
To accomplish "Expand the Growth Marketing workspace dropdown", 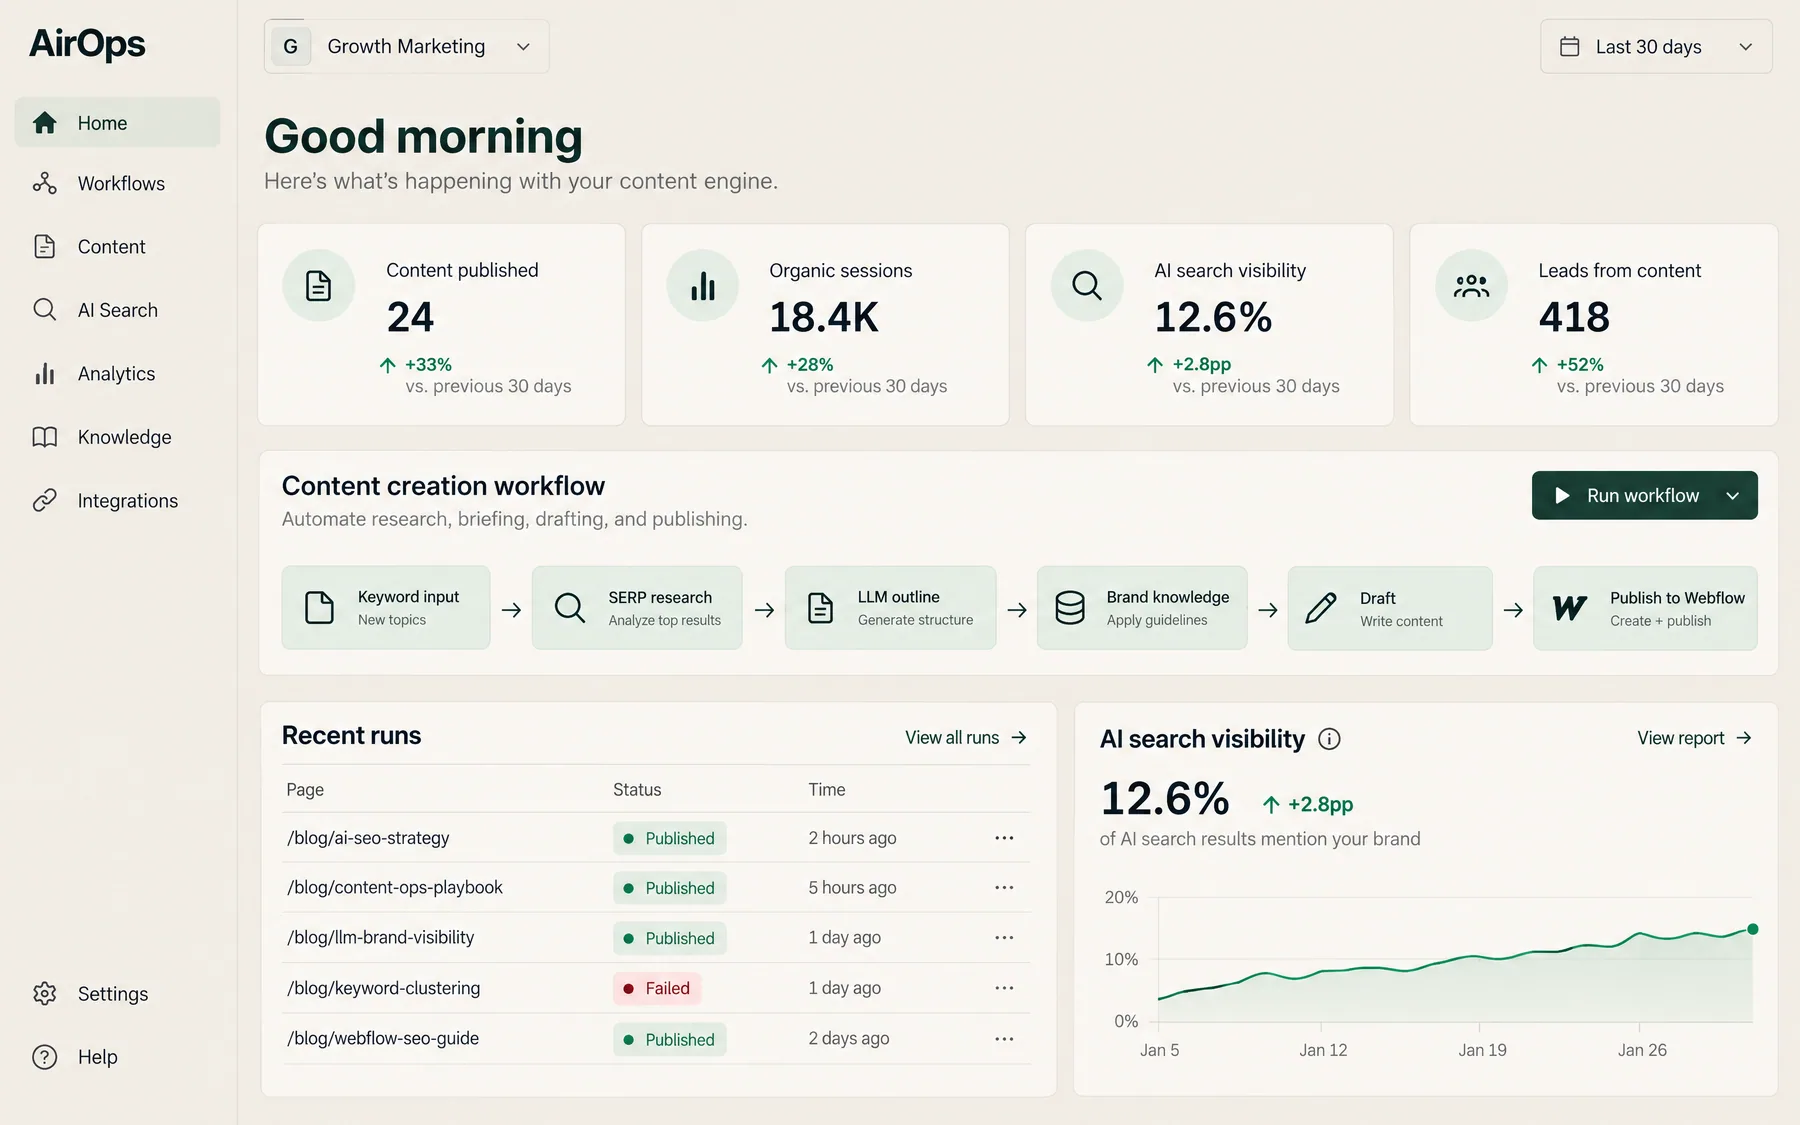I will click(406, 46).
